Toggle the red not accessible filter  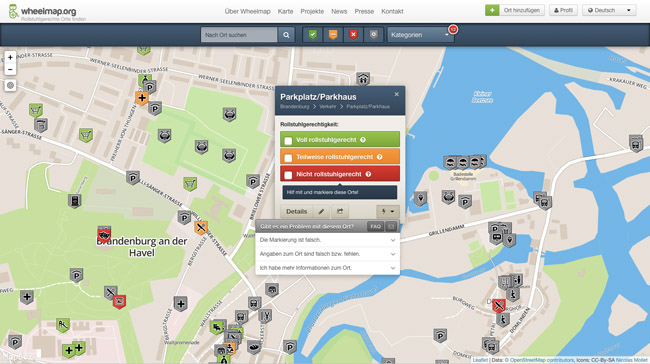coord(353,35)
